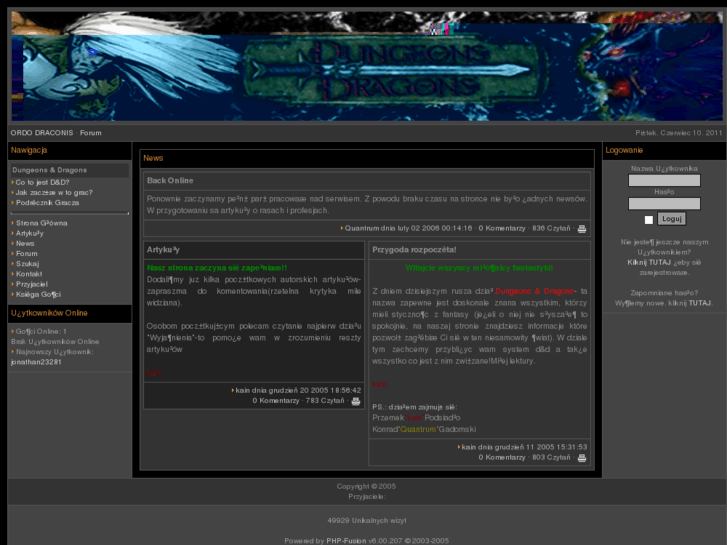Open ORDO DRACONIS in the top bar
Image resolution: width=727 pixels, height=545 pixels.
point(42,133)
